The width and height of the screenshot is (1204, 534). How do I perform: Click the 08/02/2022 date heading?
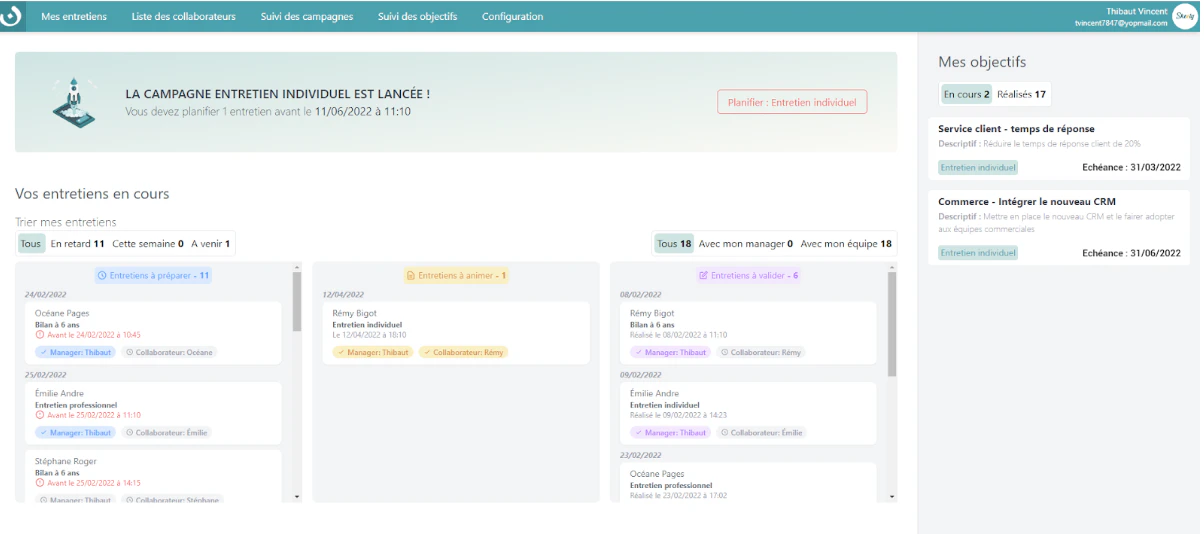[641, 295]
